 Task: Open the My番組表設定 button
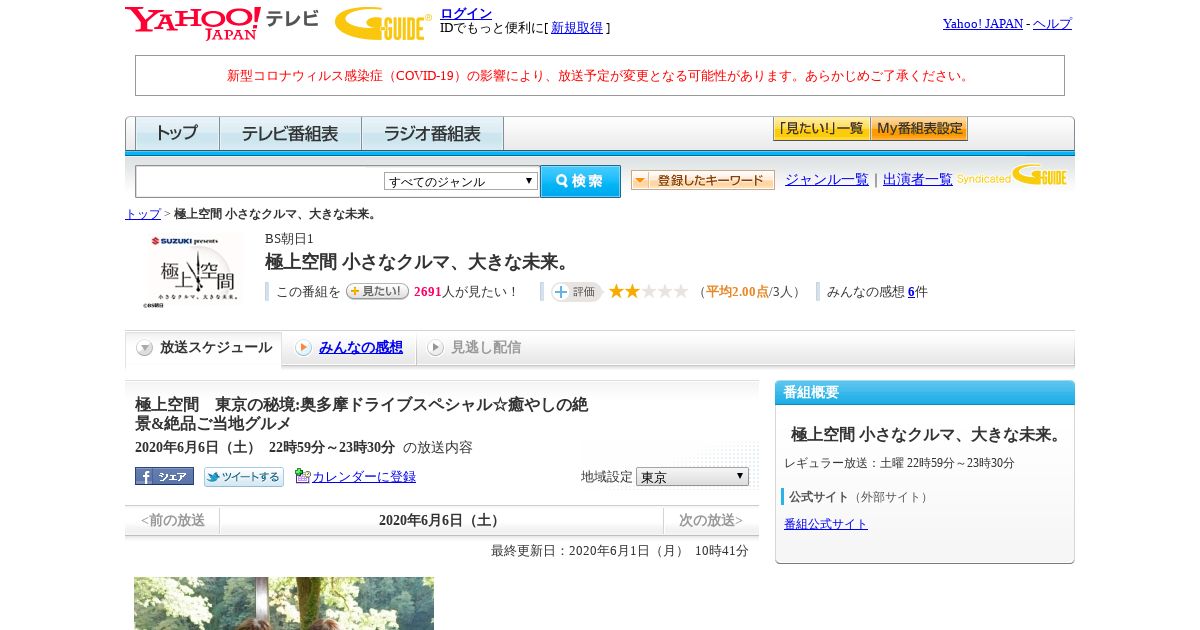(x=919, y=129)
